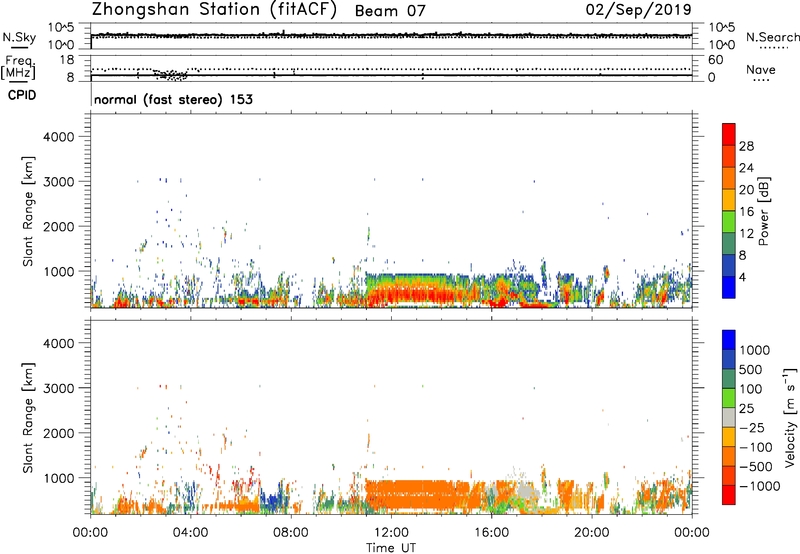Click the '12:00' time tick label
800x554 pixels.
(x=391, y=533)
